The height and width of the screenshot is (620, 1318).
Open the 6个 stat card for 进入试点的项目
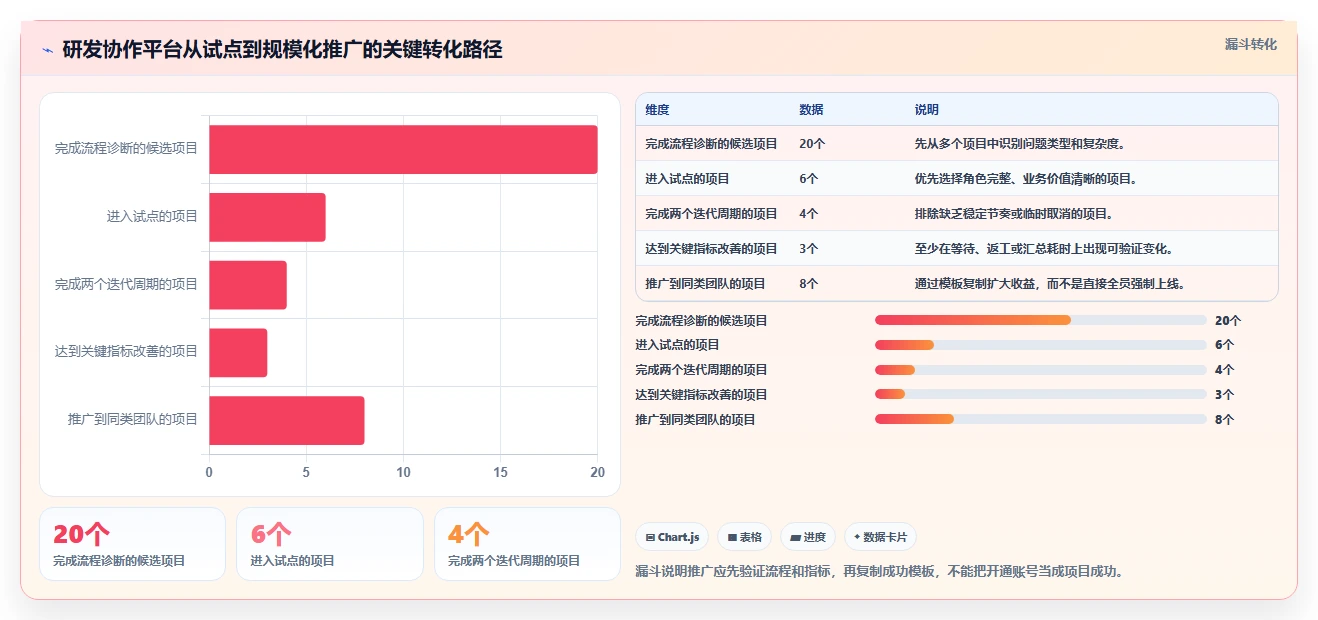(330, 544)
